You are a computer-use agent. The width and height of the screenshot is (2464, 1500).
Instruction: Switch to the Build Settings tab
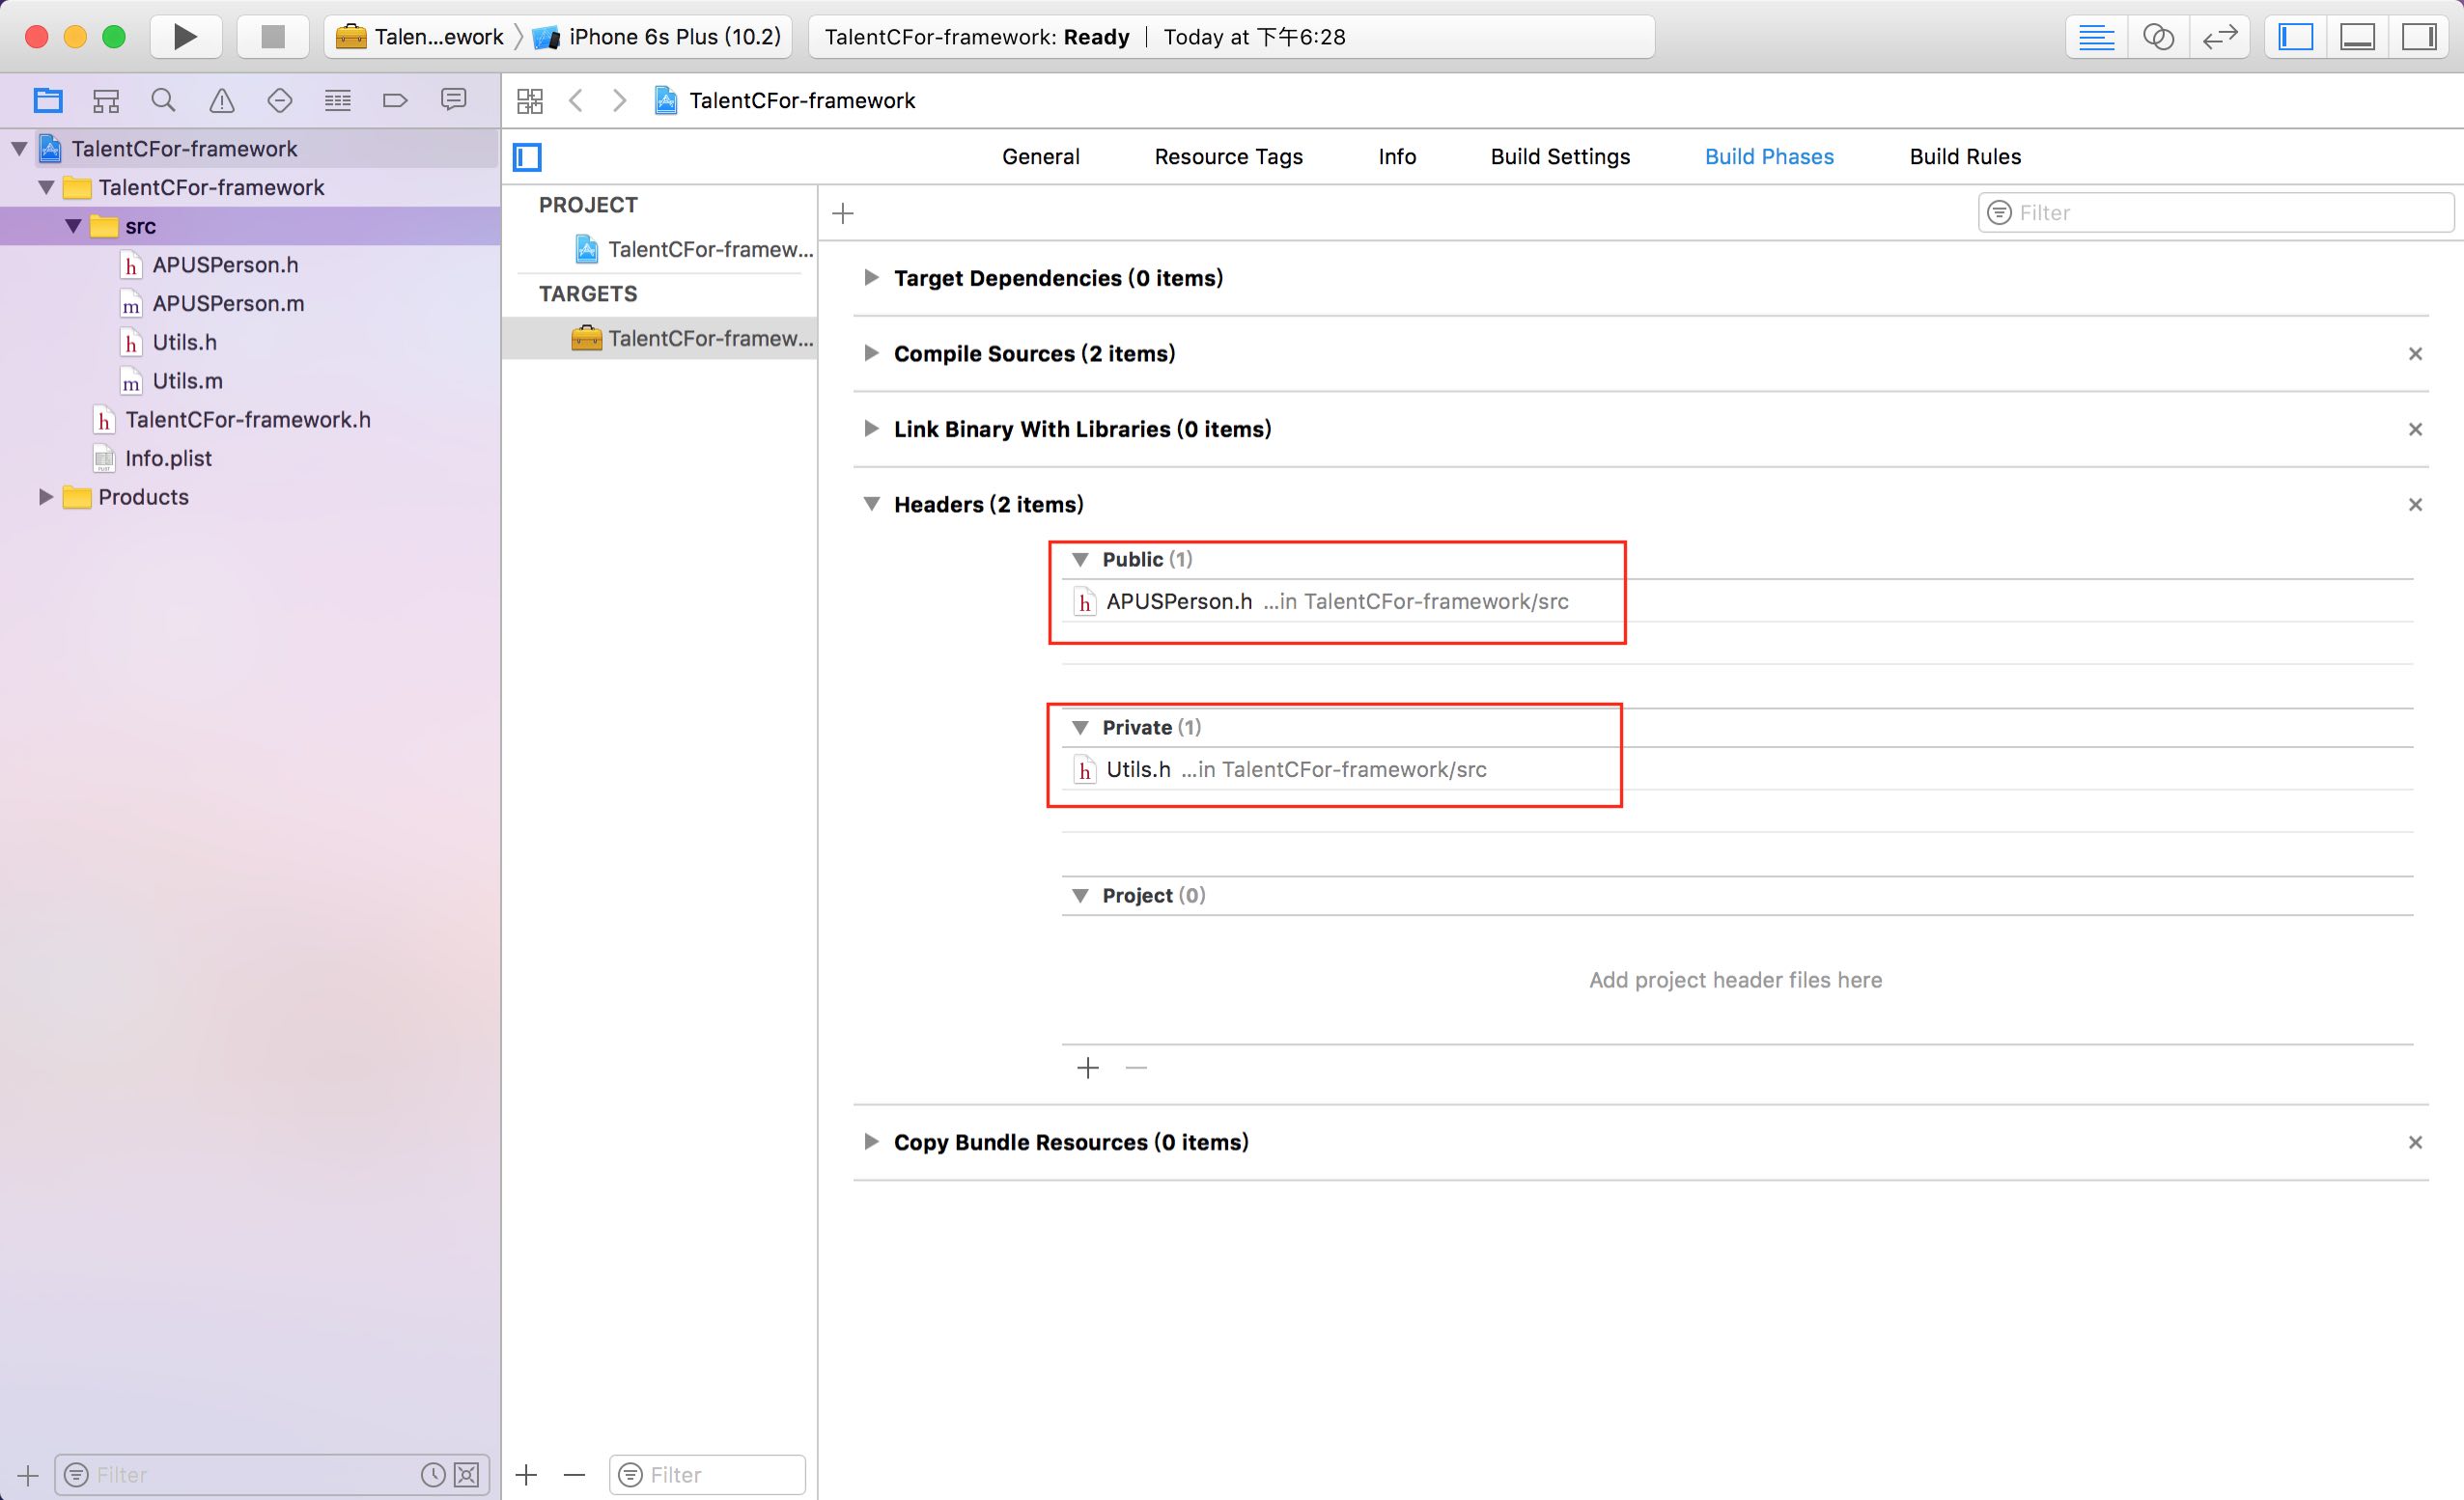(x=1559, y=157)
